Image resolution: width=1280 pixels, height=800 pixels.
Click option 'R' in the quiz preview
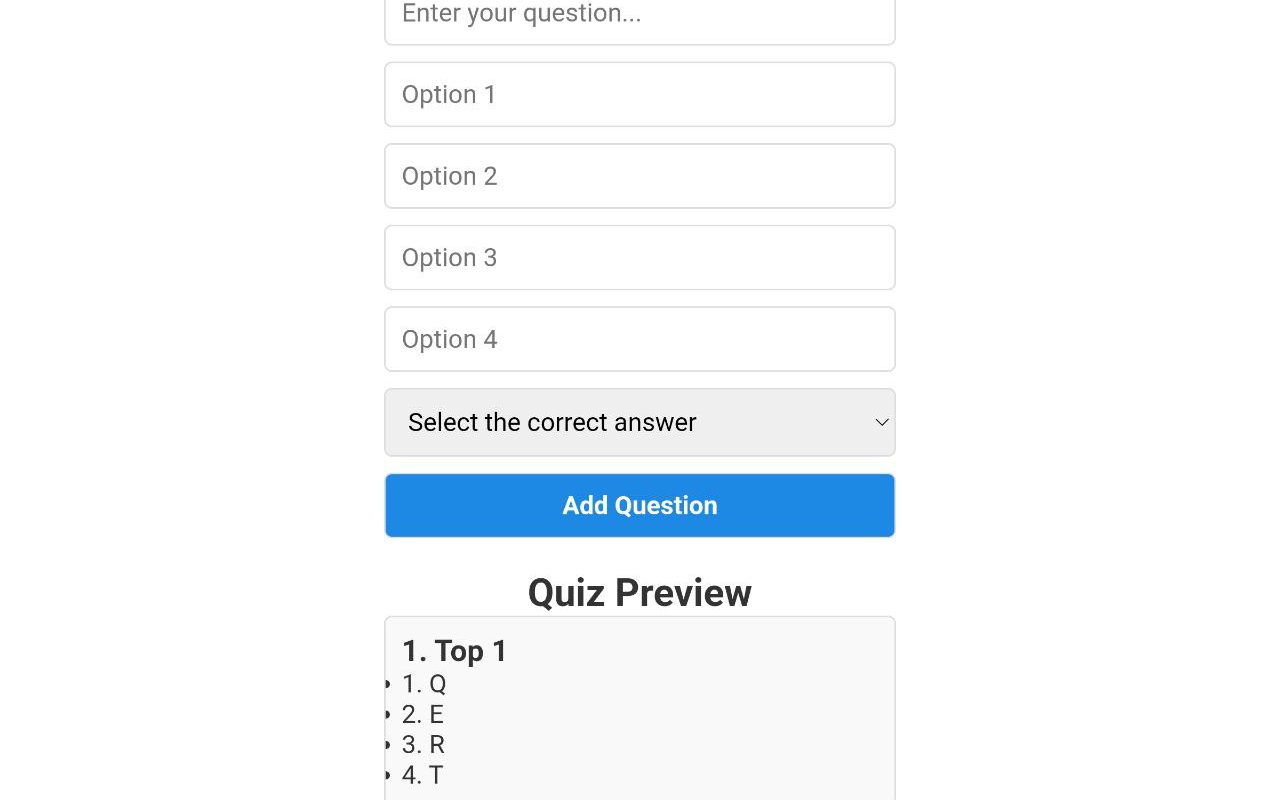click(422, 744)
